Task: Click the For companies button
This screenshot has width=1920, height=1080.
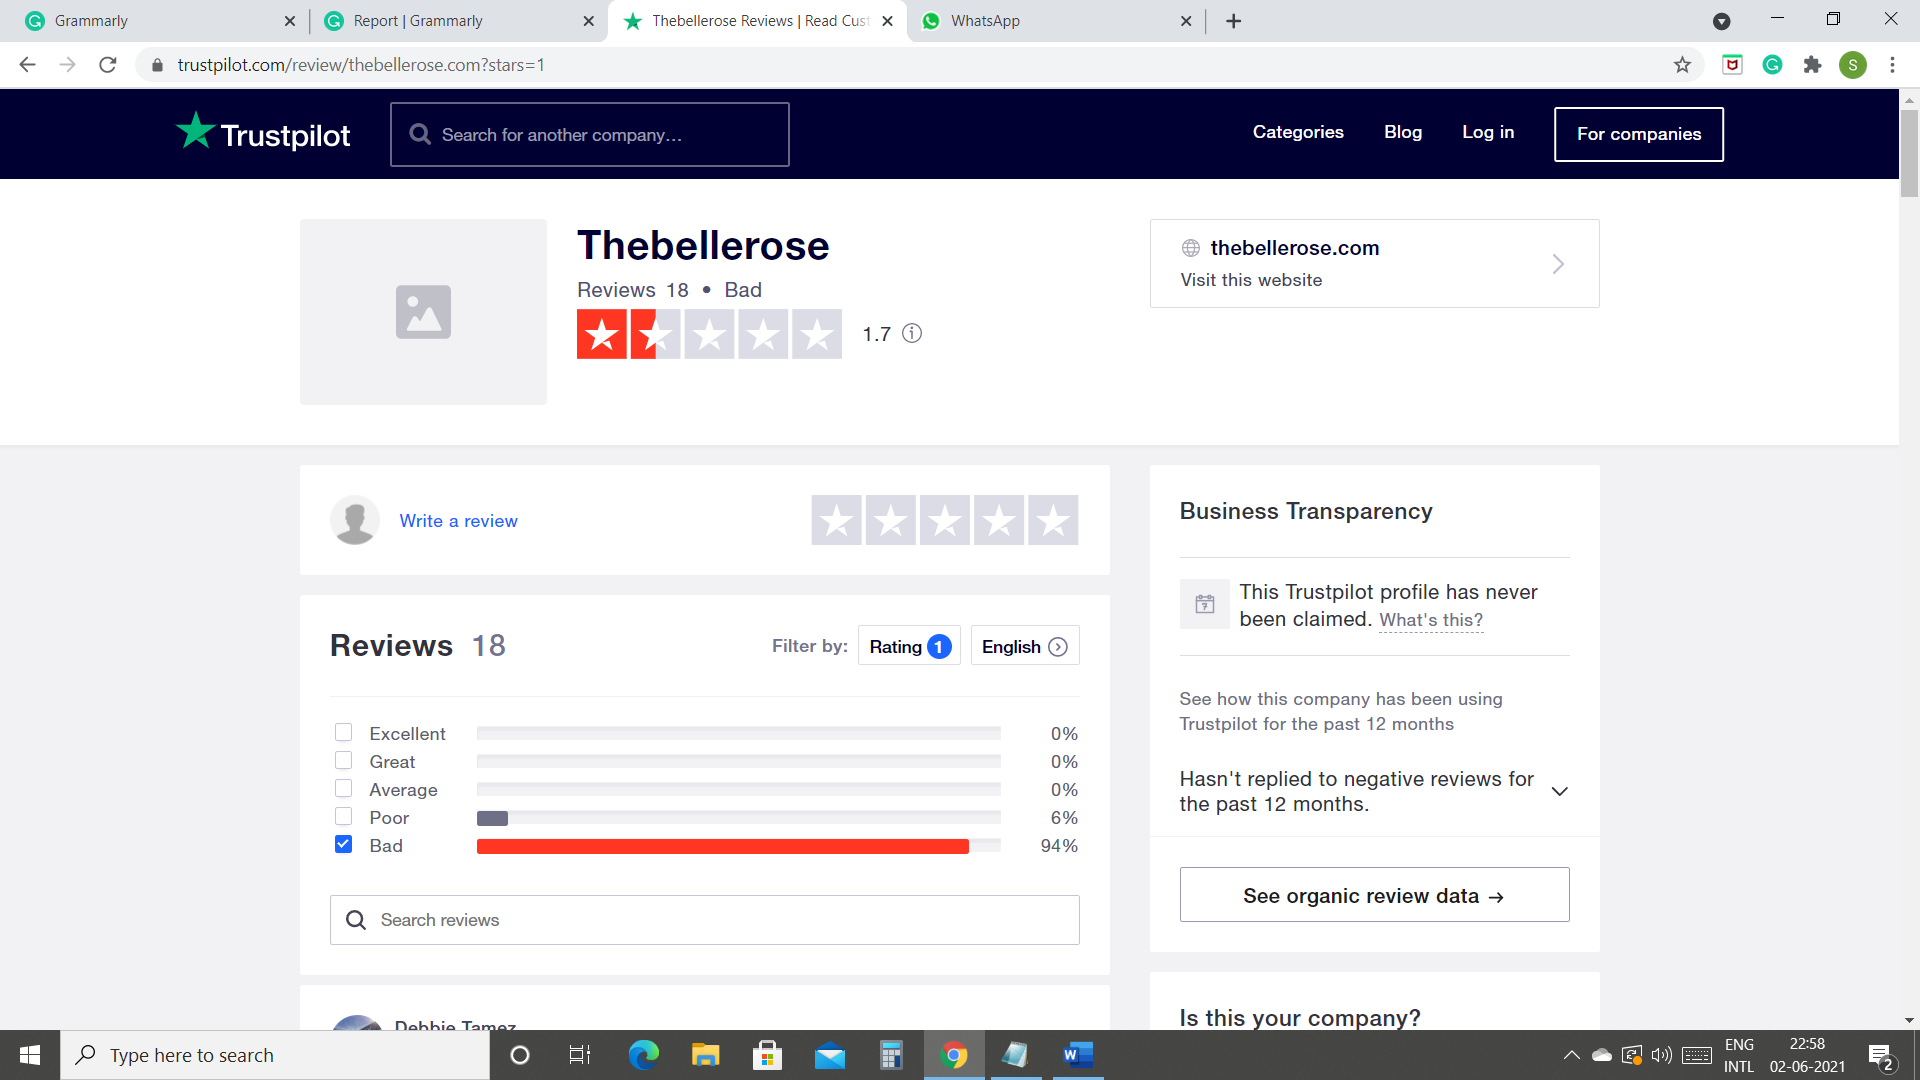Action: click(1638, 134)
